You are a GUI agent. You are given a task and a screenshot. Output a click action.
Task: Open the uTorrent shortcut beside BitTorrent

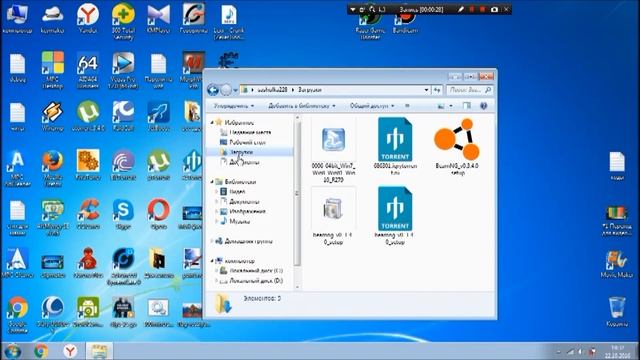158,165
